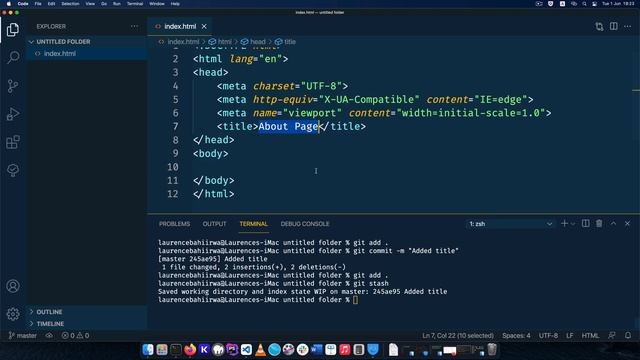Screen dimensions: 640x360
Task: Kill the terminal with trash icon
Action: click(599, 223)
